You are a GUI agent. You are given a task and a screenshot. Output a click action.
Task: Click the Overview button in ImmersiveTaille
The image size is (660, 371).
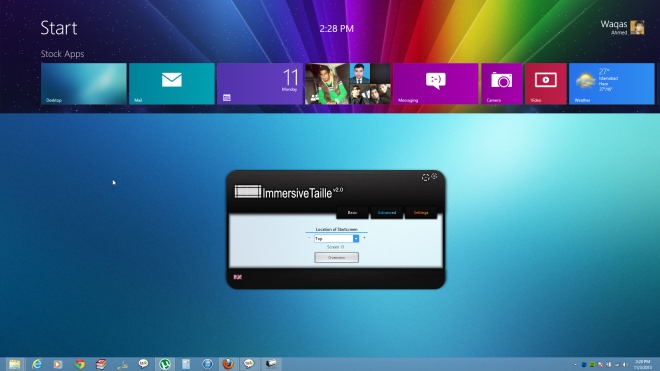coord(336,257)
